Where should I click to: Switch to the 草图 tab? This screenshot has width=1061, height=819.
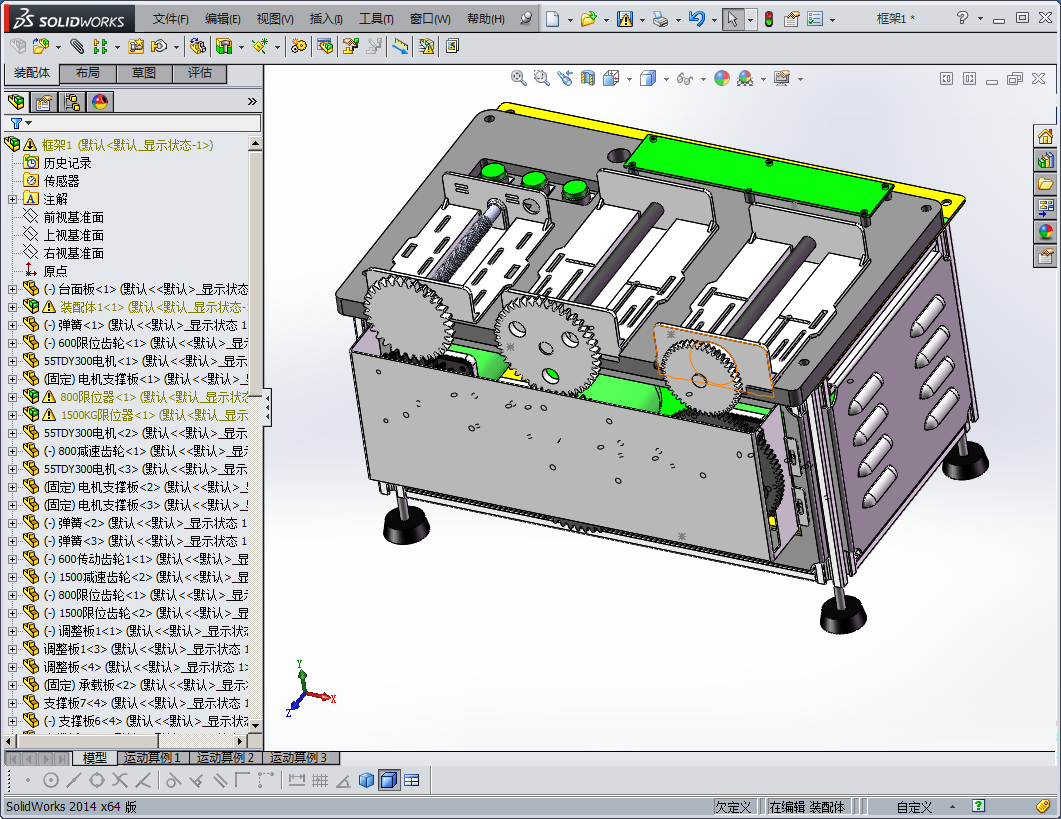click(x=144, y=73)
